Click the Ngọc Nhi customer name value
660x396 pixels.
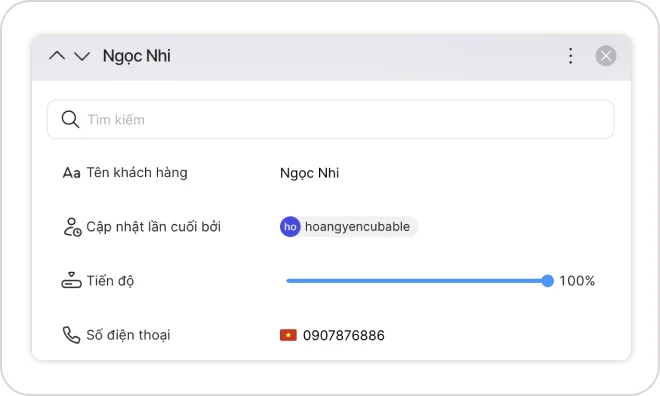coord(309,173)
